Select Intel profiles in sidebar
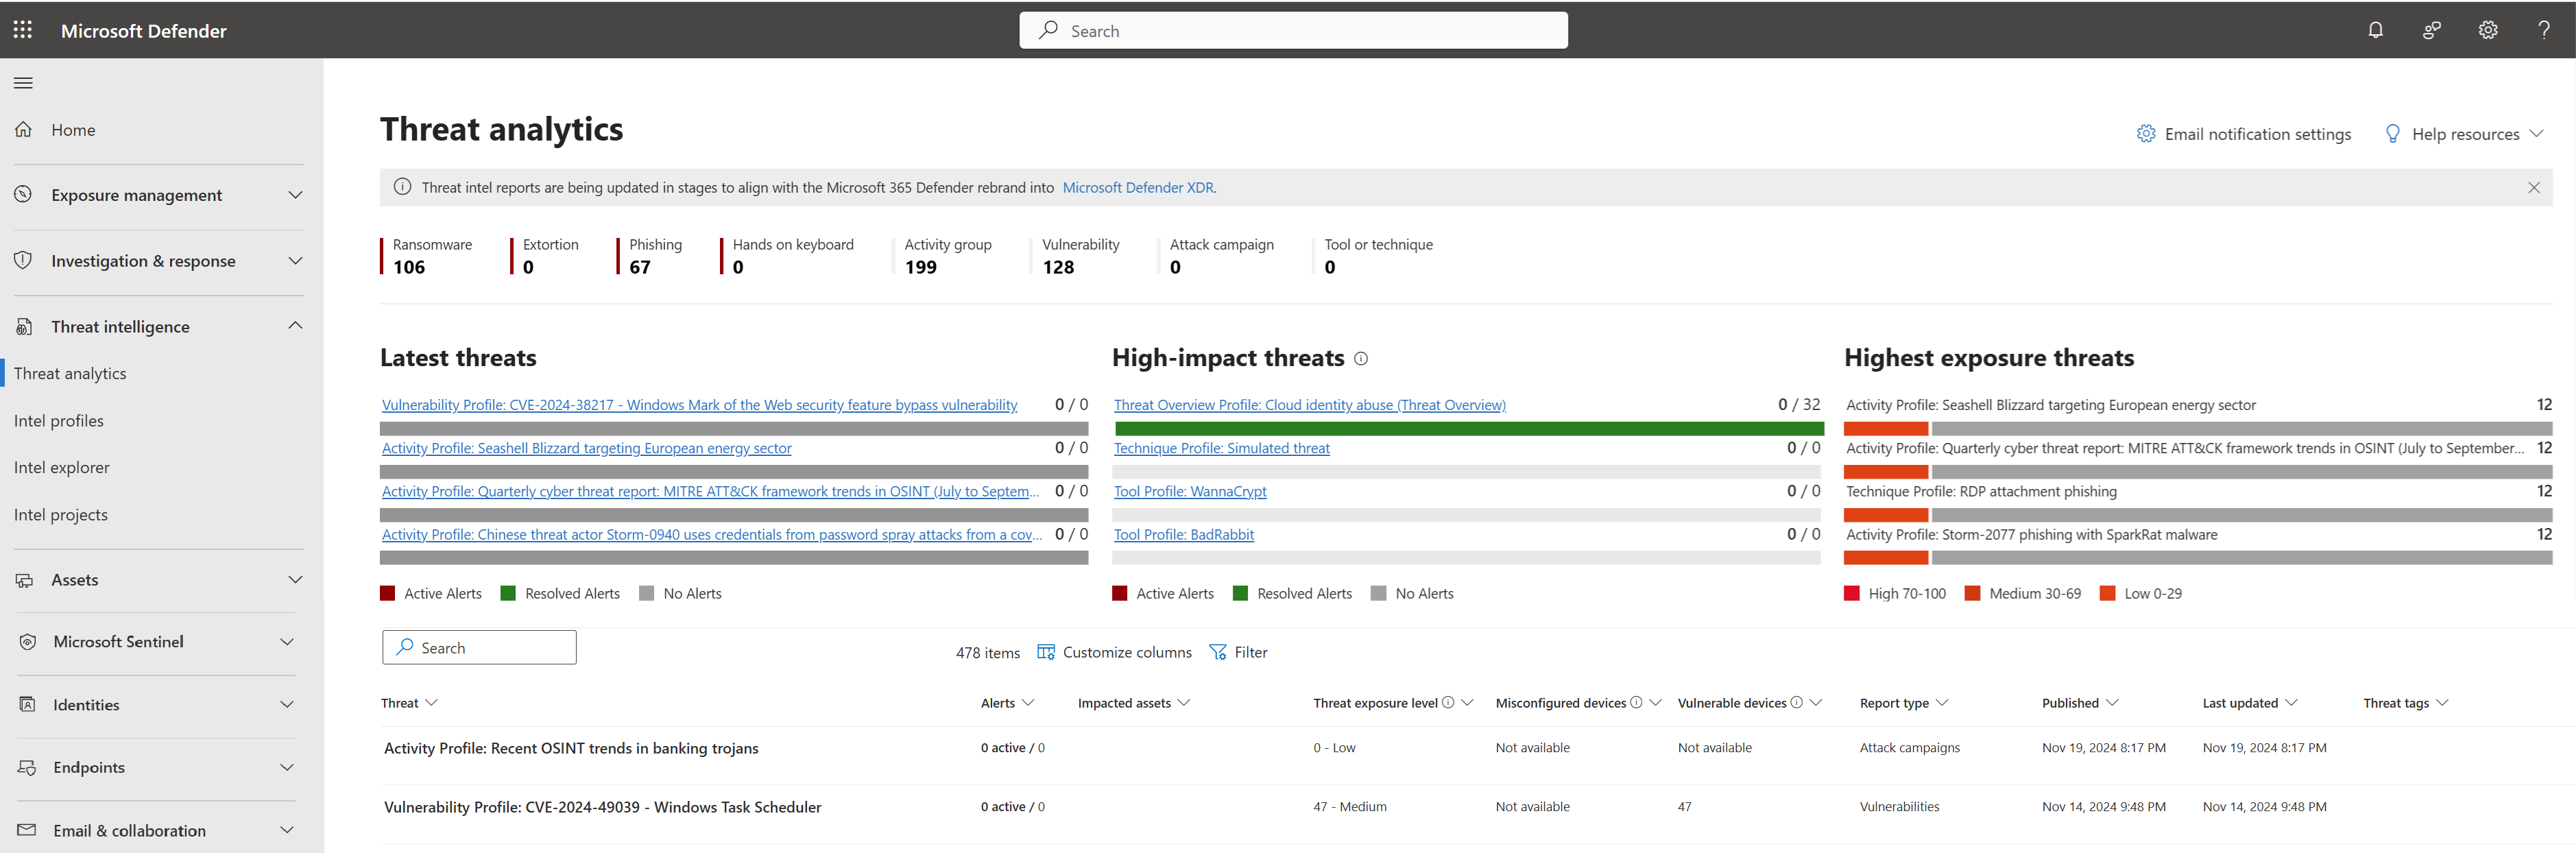 click(x=59, y=421)
